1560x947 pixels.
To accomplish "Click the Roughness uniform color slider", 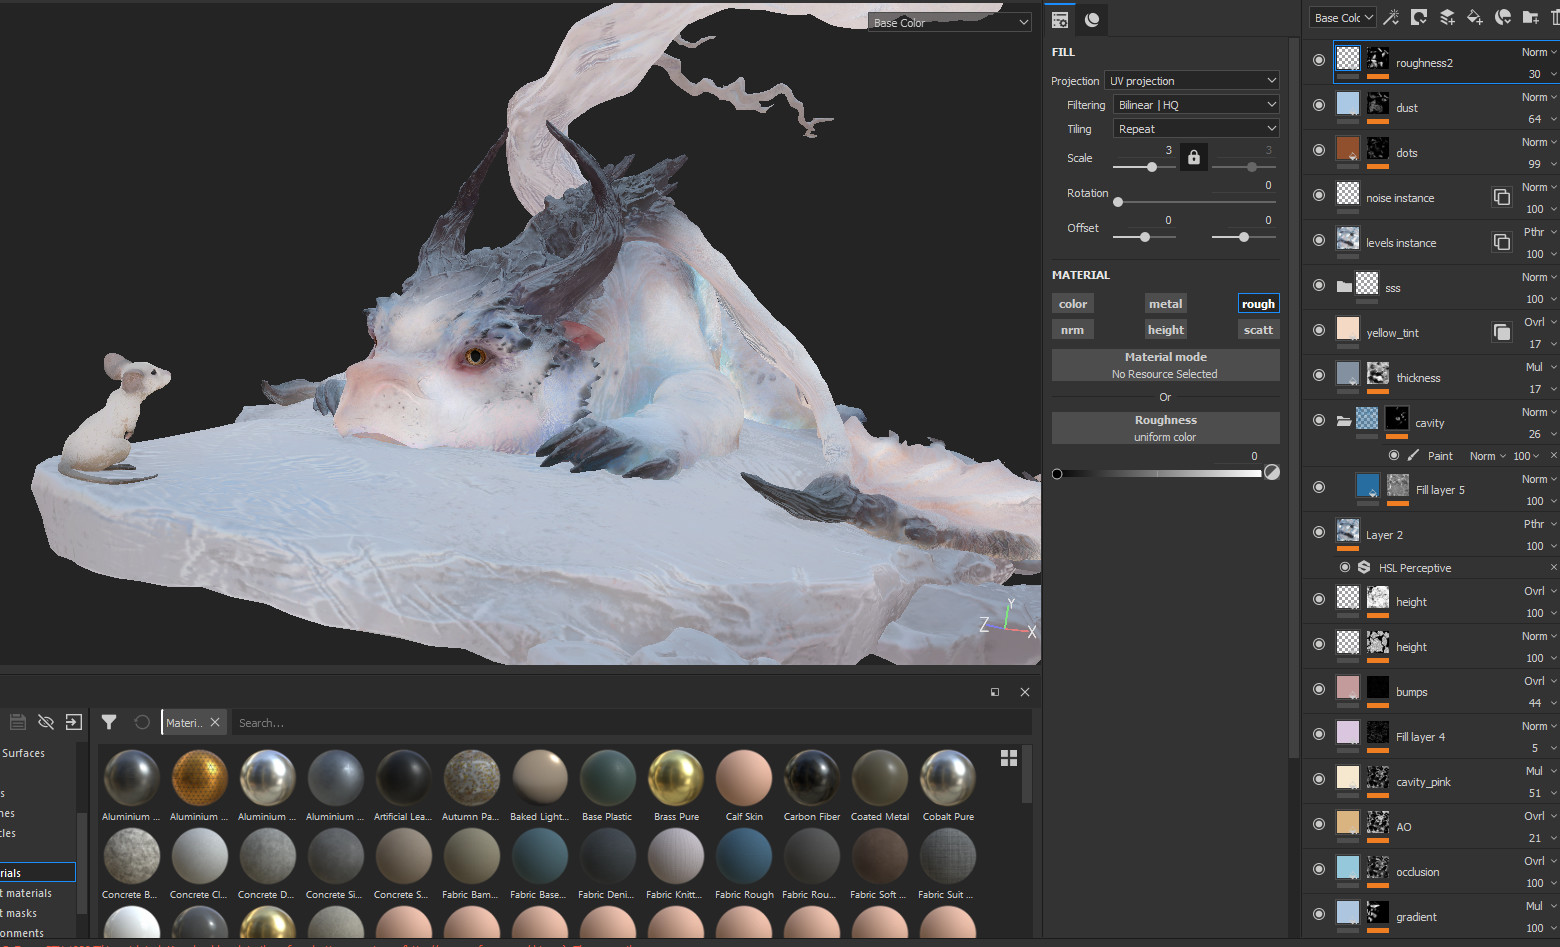I will [x=1158, y=474].
